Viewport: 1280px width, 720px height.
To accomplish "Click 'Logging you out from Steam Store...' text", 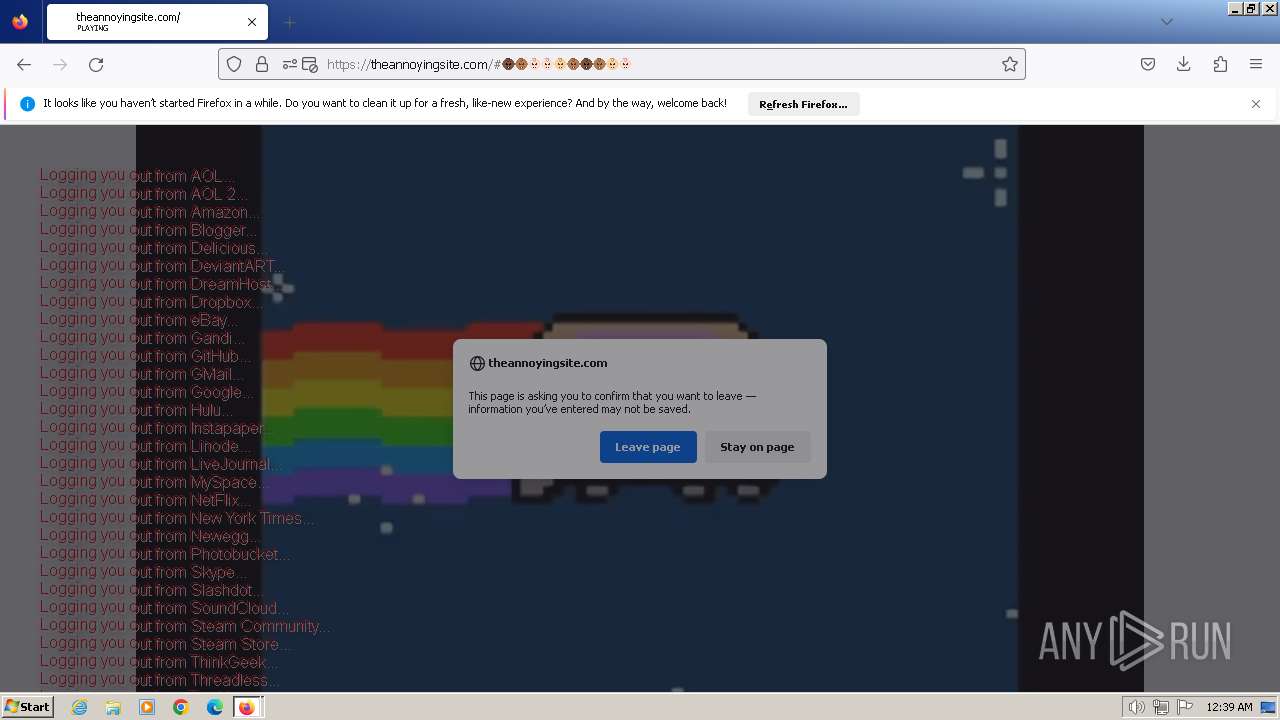I will click(x=166, y=643).
